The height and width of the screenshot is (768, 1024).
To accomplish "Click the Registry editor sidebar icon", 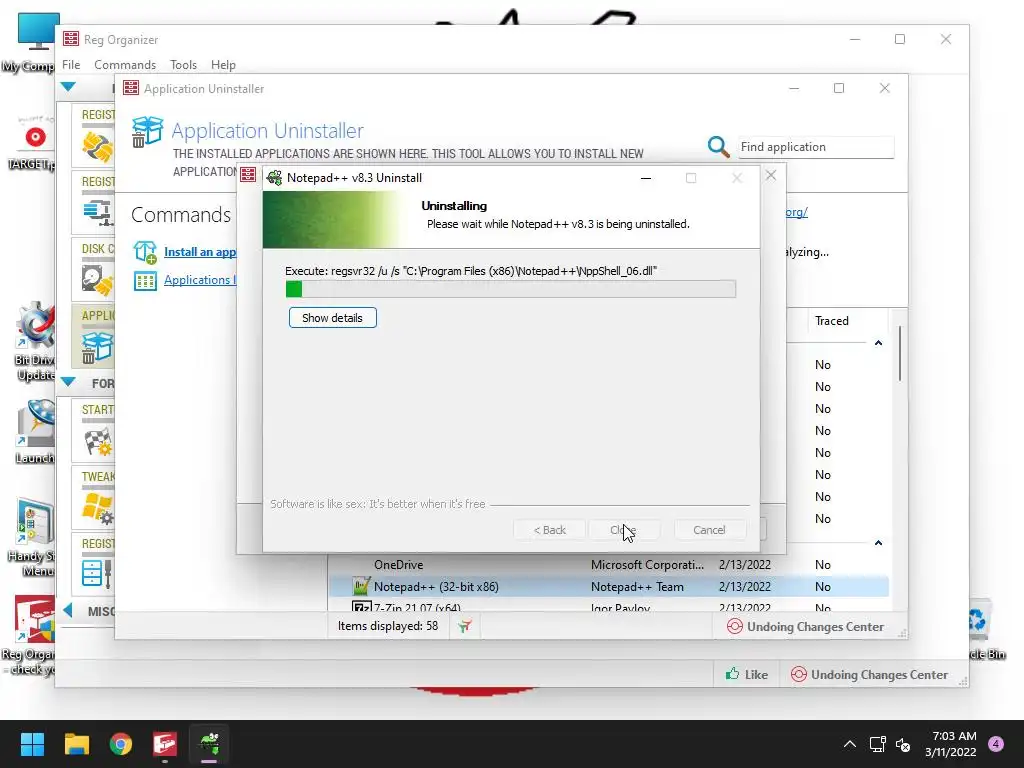I will (x=97, y=574).
